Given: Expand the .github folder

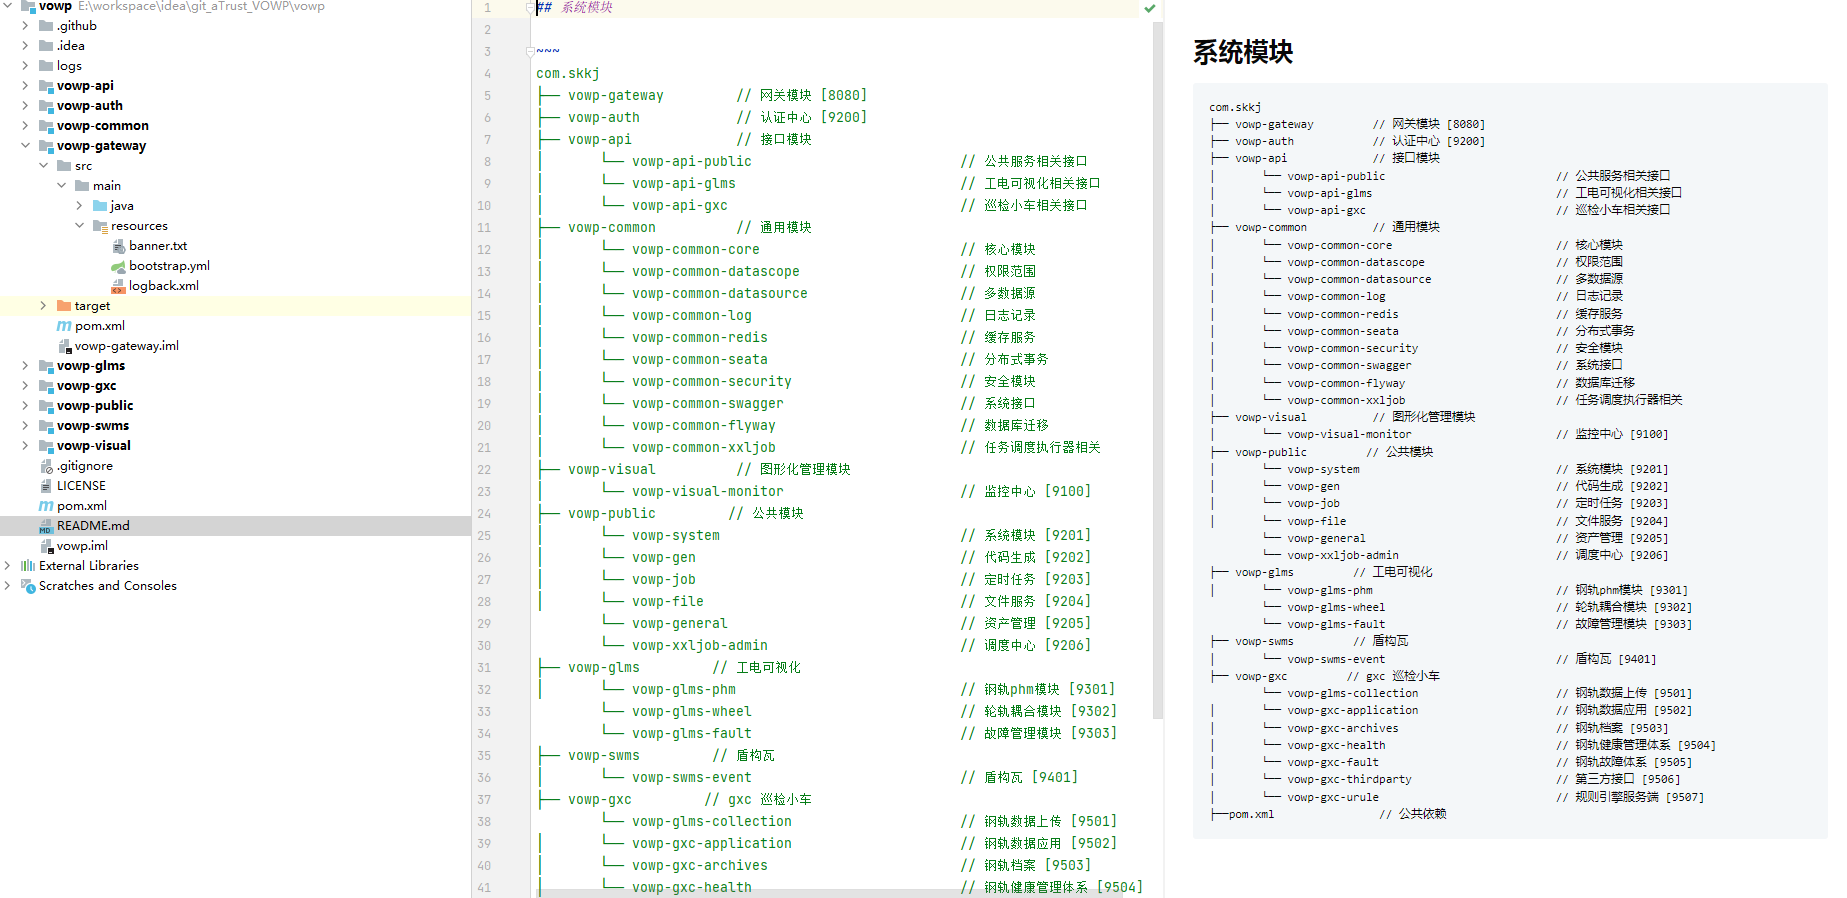Looking at the screenshot, I should (25, 26).
